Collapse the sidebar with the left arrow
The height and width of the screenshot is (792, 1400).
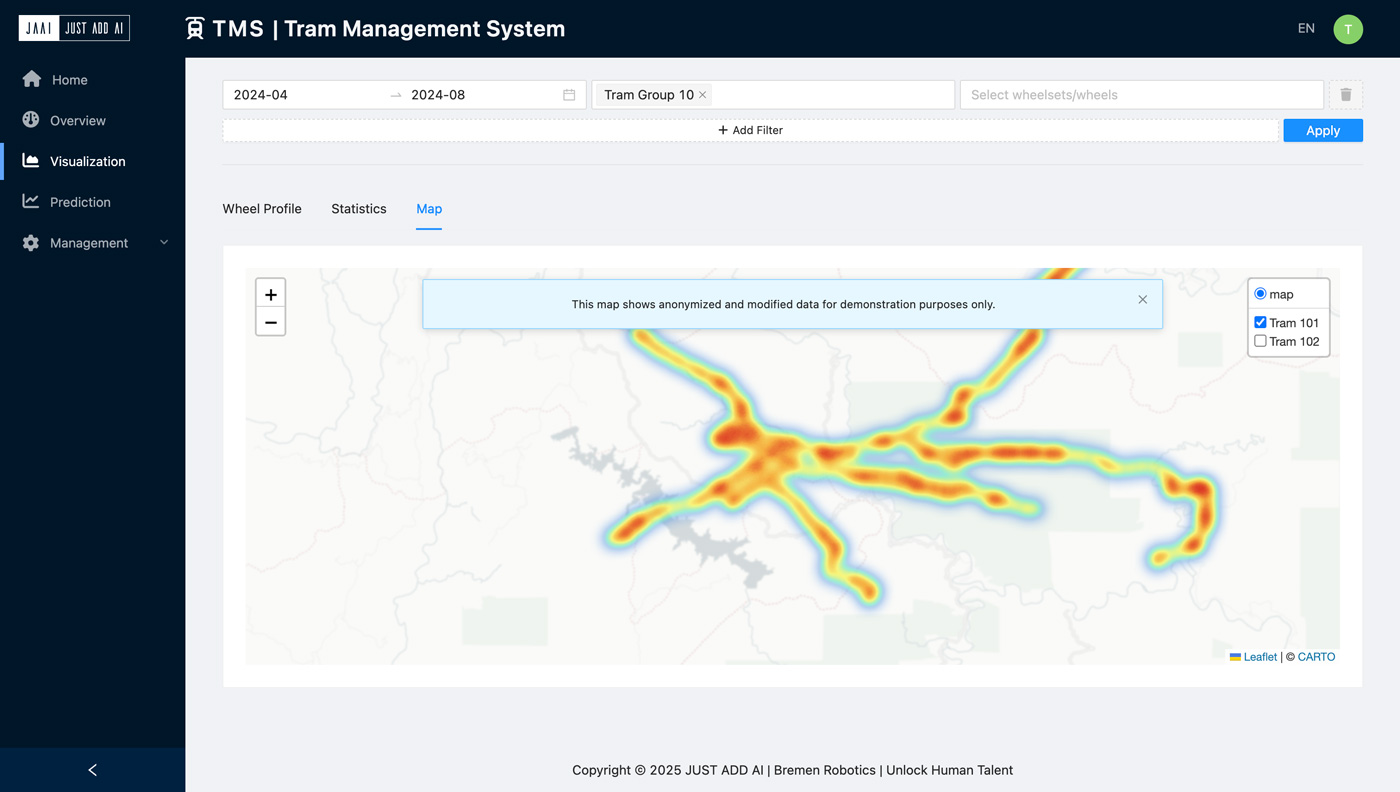92,770
